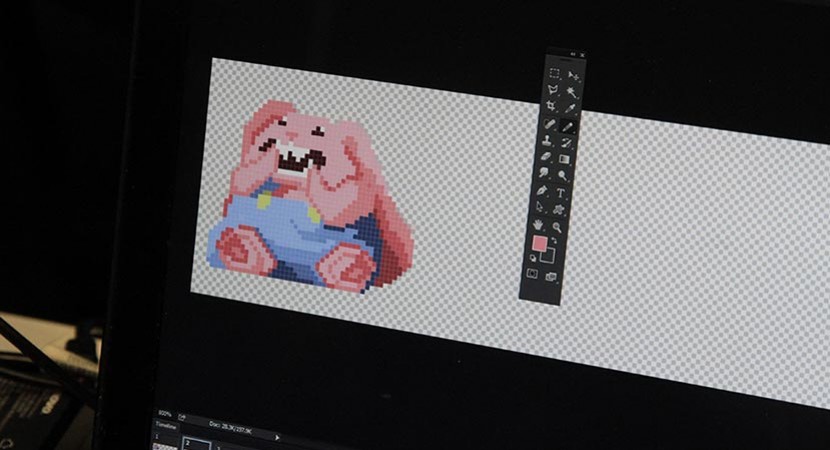Close the floating tools panel
Image resolution: width=830 pixels, height=450 pixels.
coord(582,55)
